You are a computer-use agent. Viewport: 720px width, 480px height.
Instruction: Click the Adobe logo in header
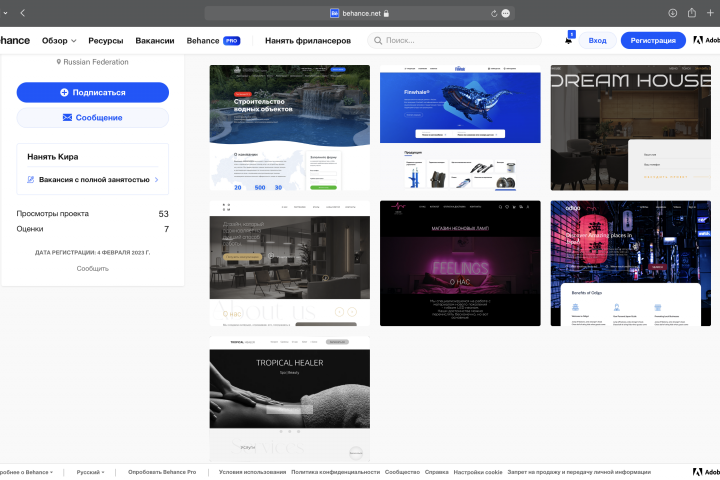click(x=698, y=40)
